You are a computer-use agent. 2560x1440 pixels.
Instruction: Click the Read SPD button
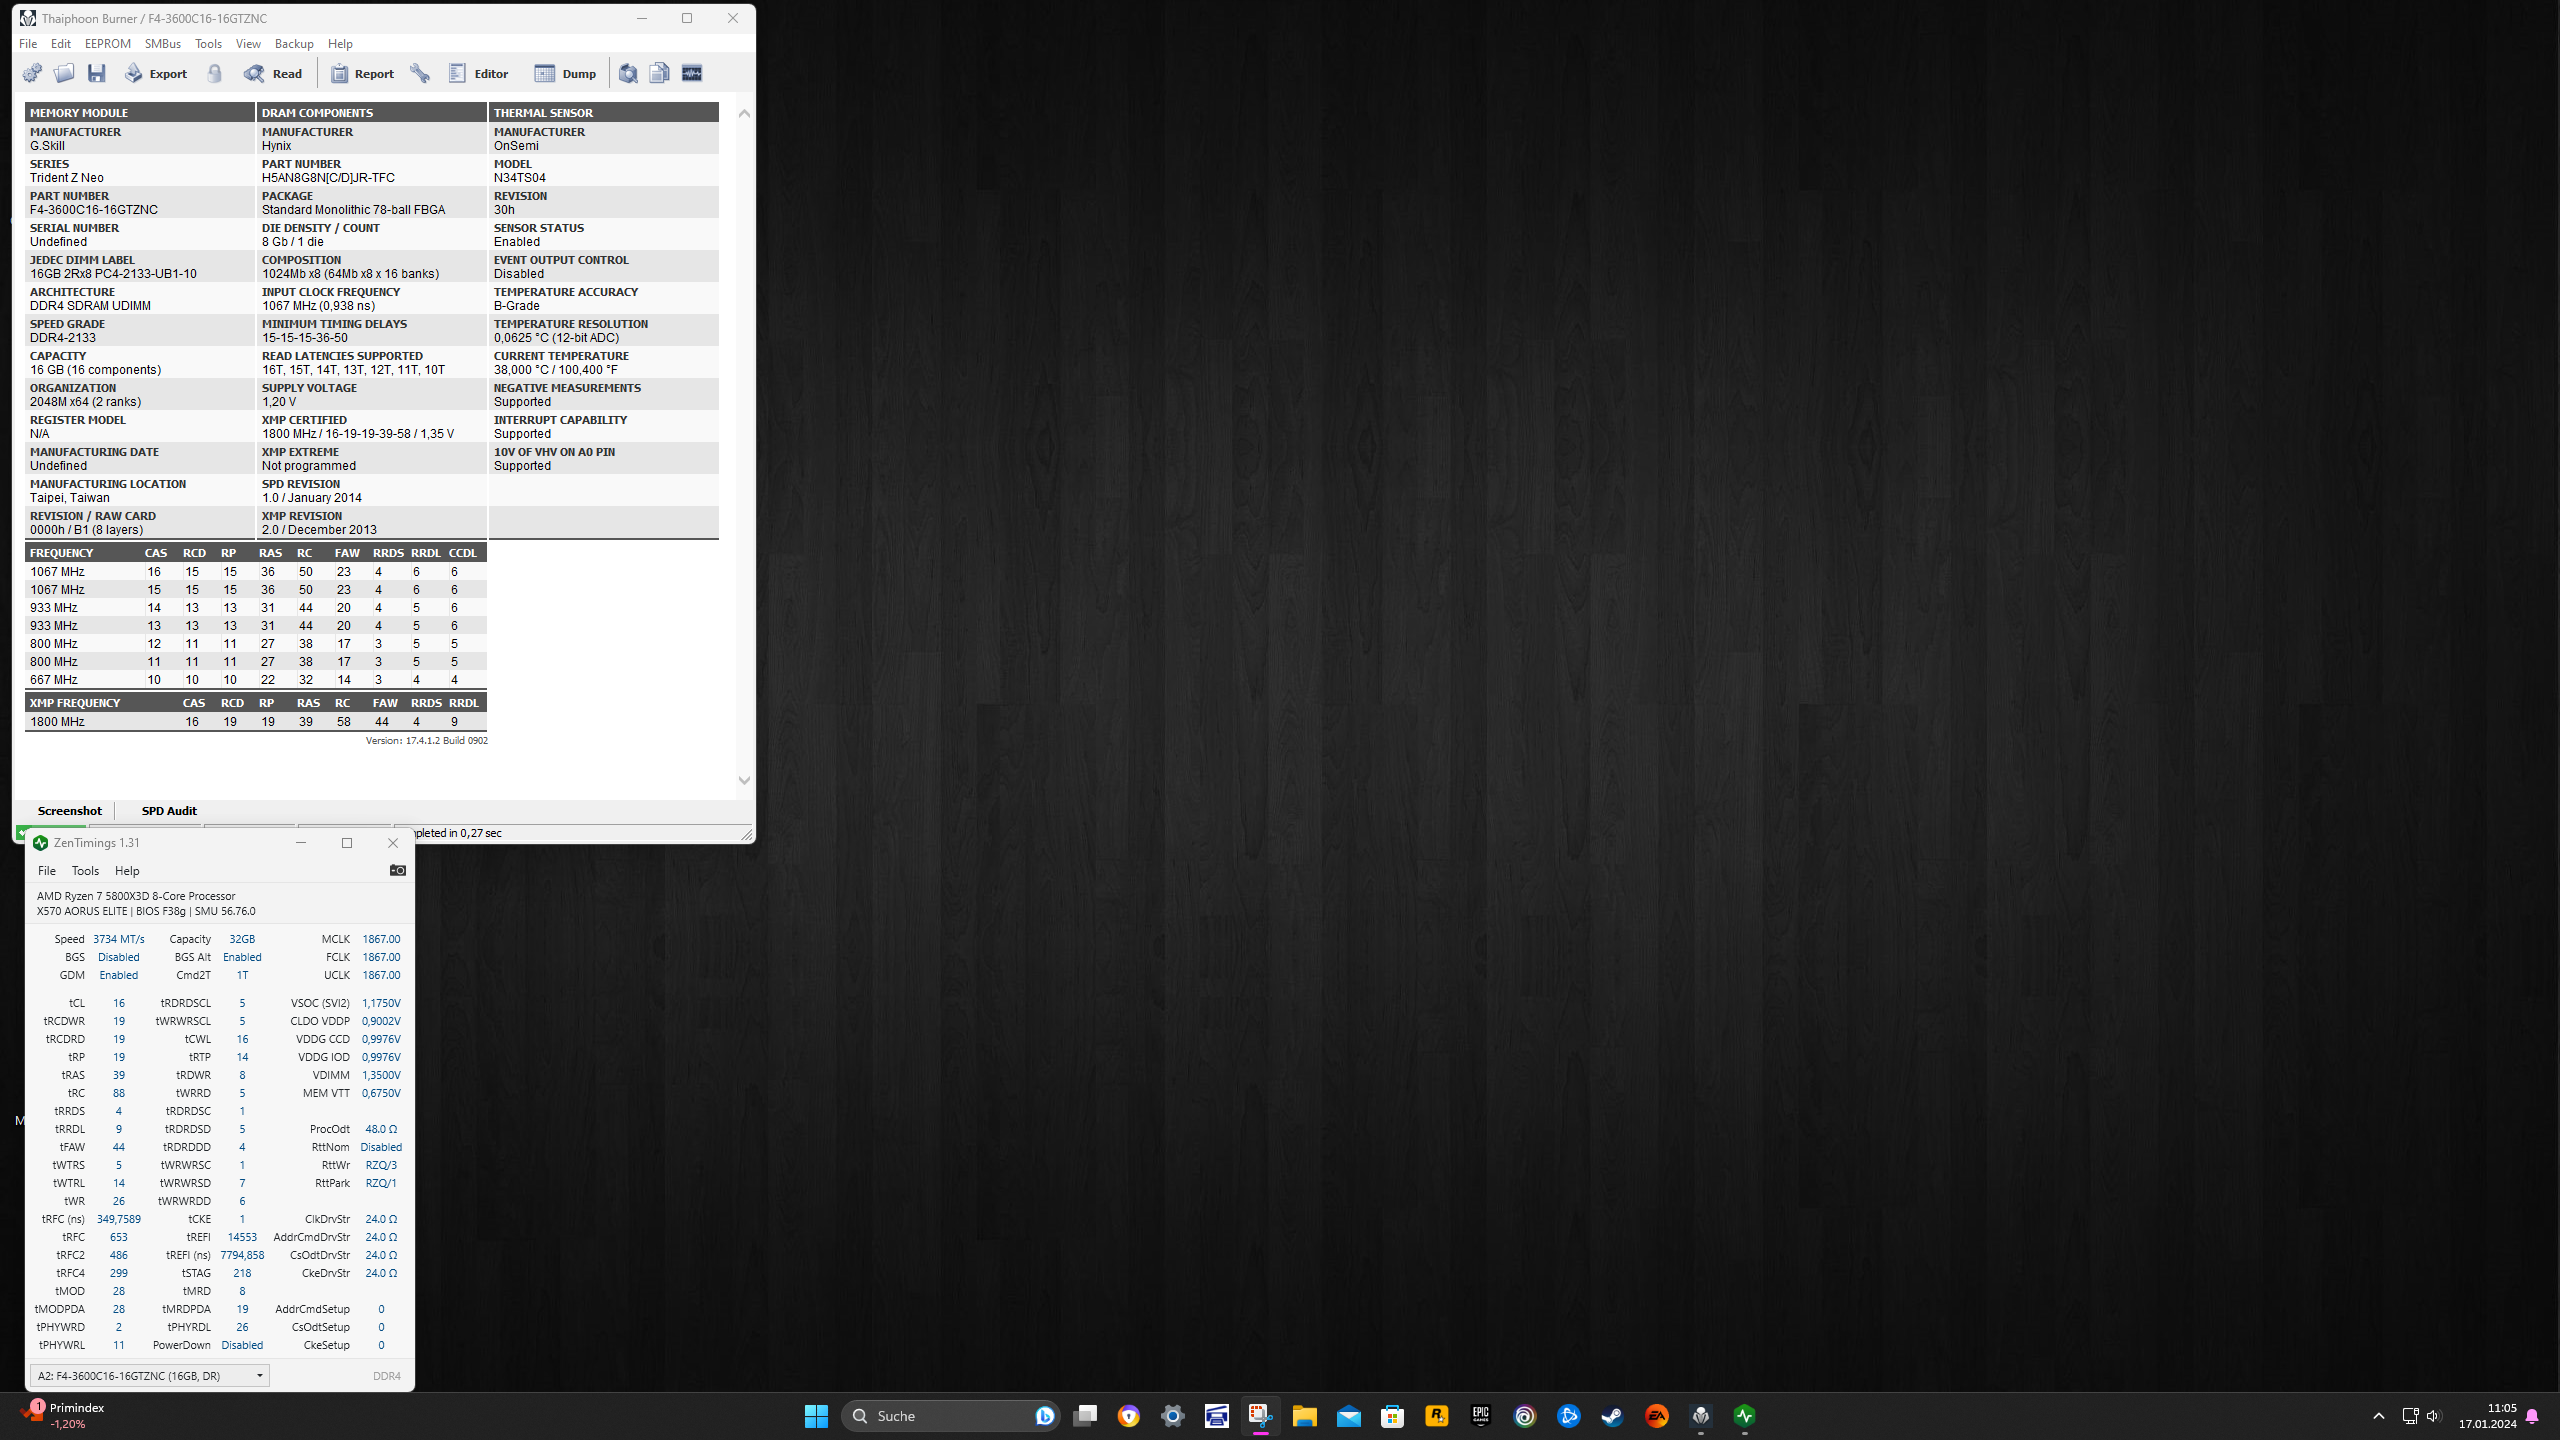coord(273,73)
